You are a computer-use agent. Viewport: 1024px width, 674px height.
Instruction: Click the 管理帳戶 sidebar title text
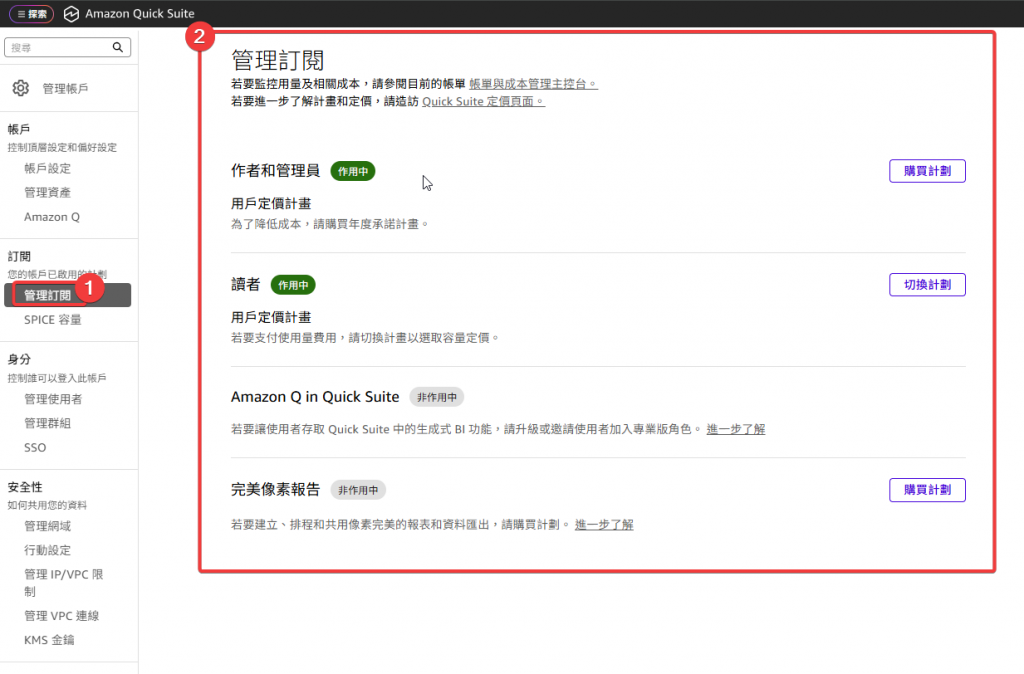(x=65, y=88)
